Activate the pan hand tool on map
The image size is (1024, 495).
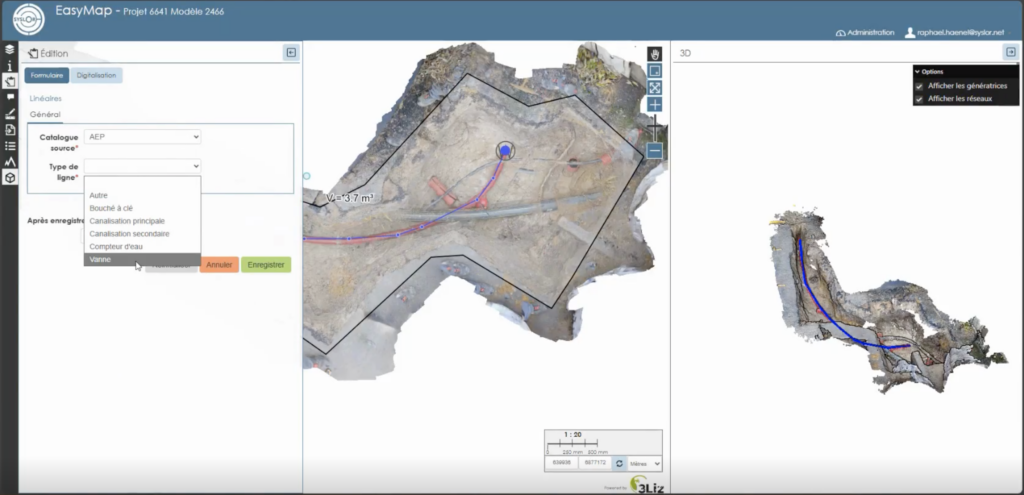click(x=654, y=53)
